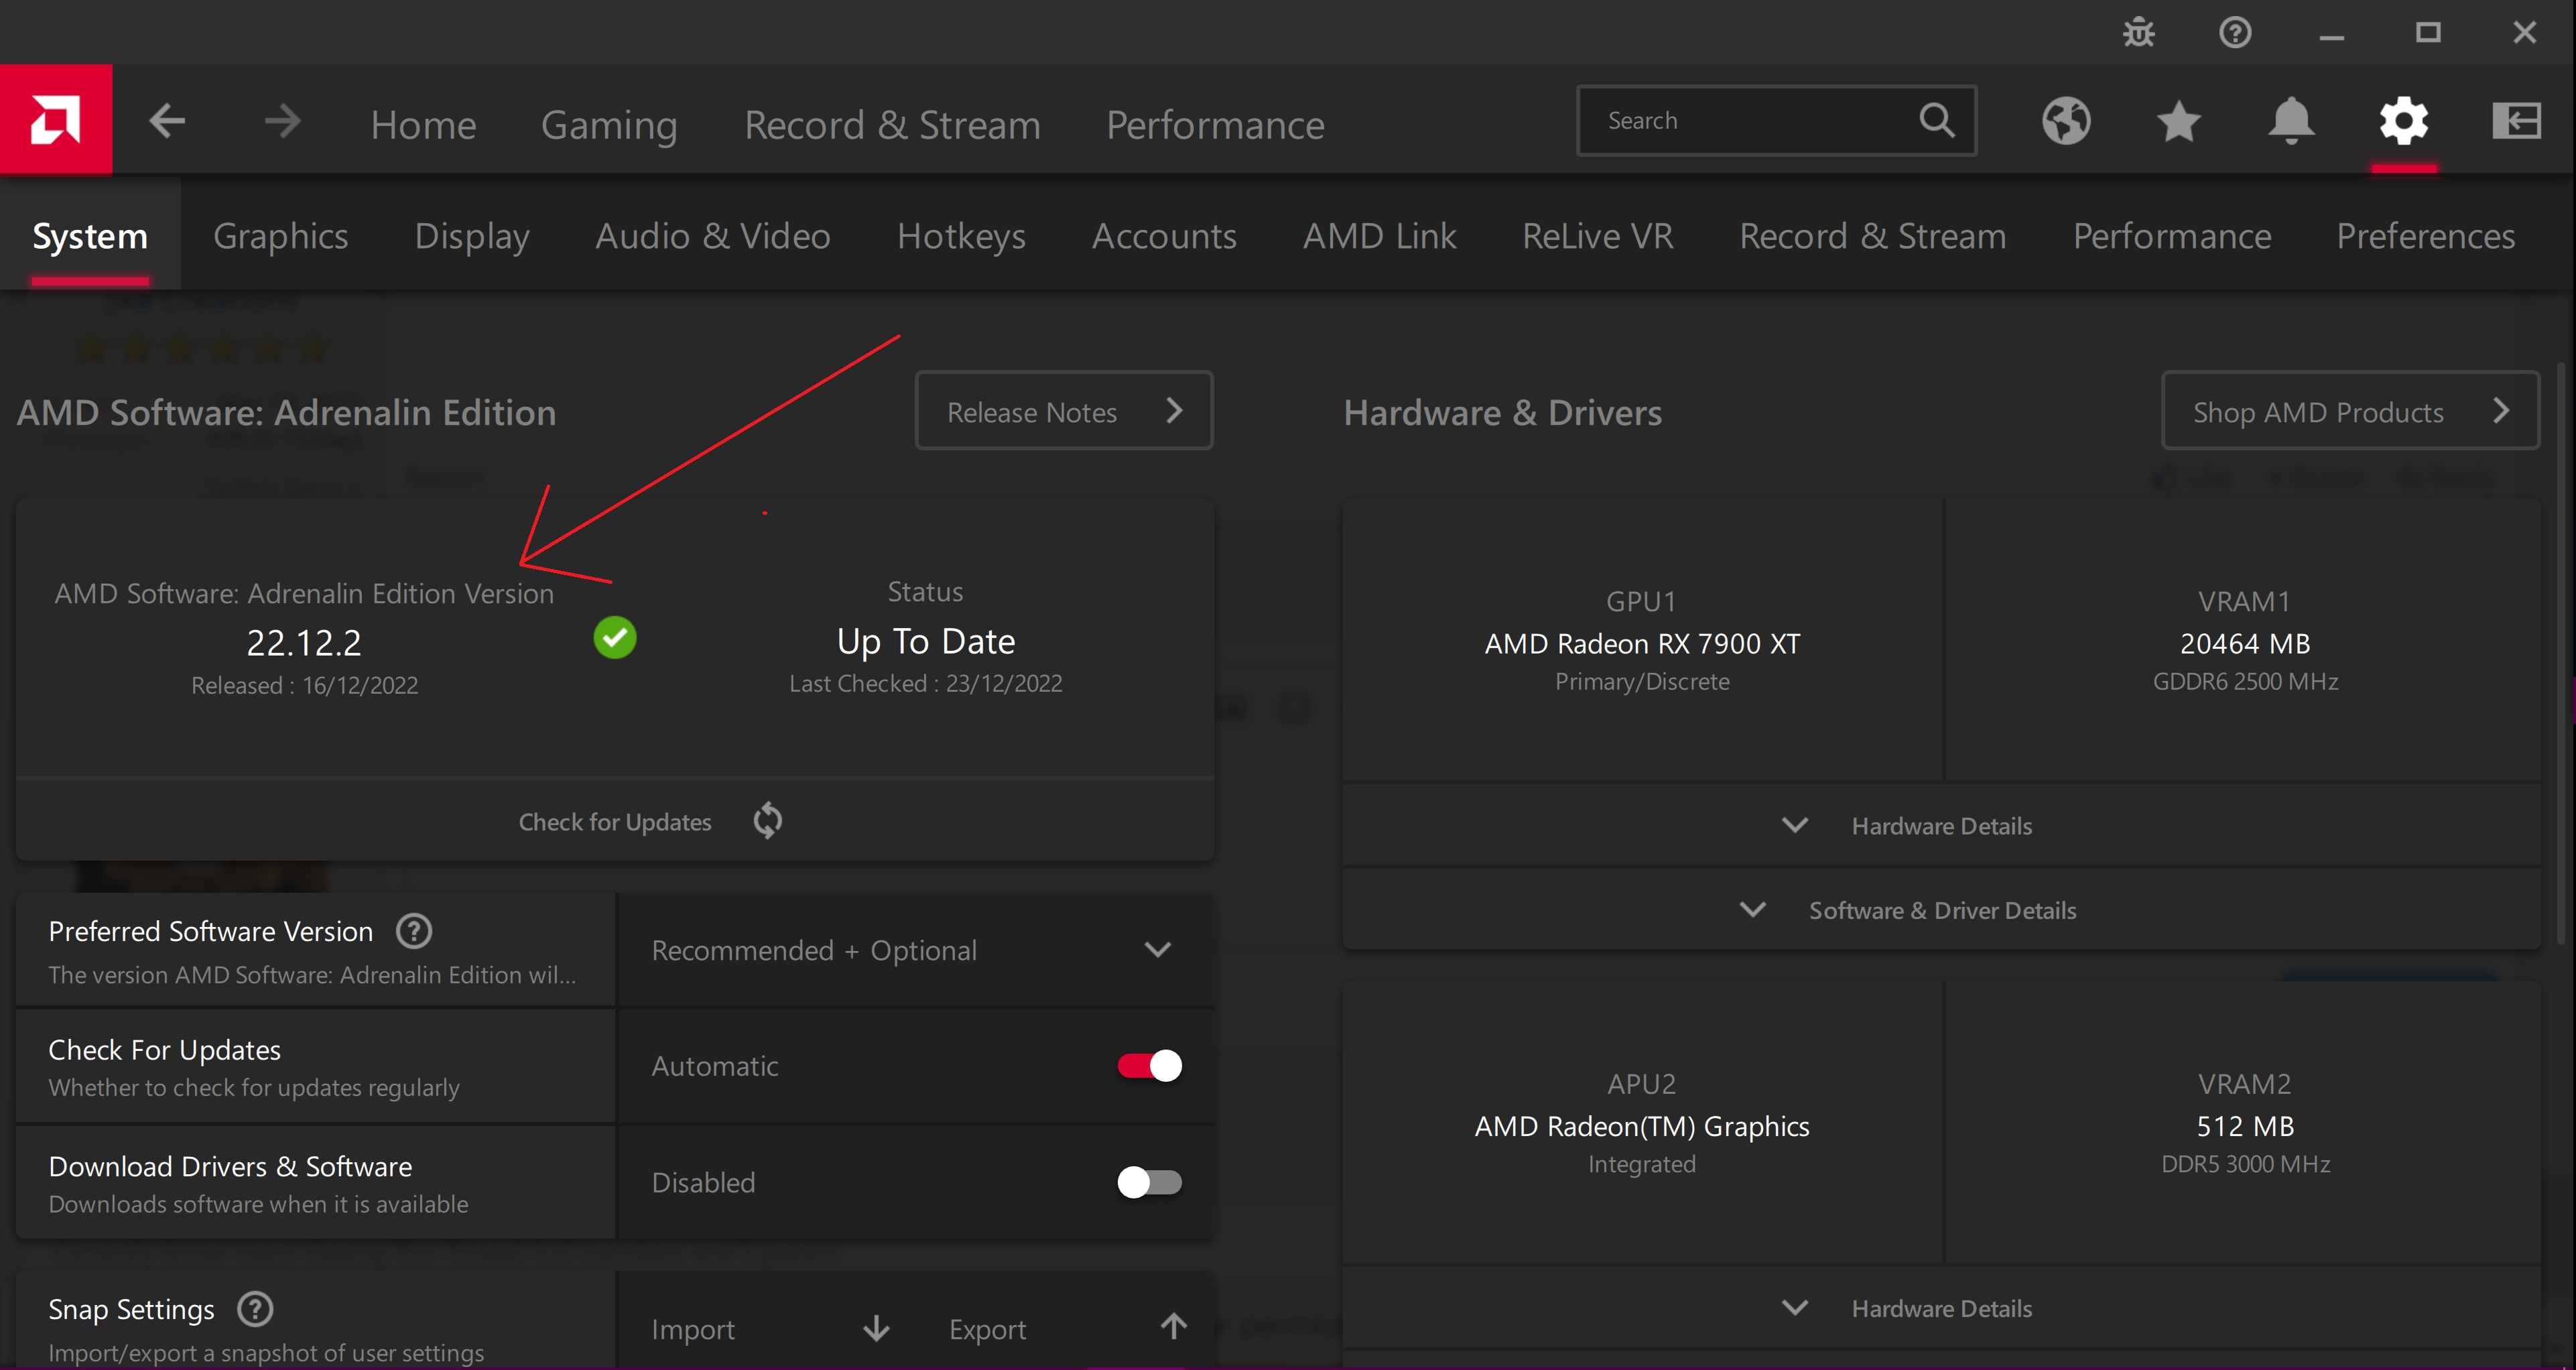This screenshot has width=2576, height=1370.
Task: Switch to the ReLive VR tab
Action: pos(1597,236)
